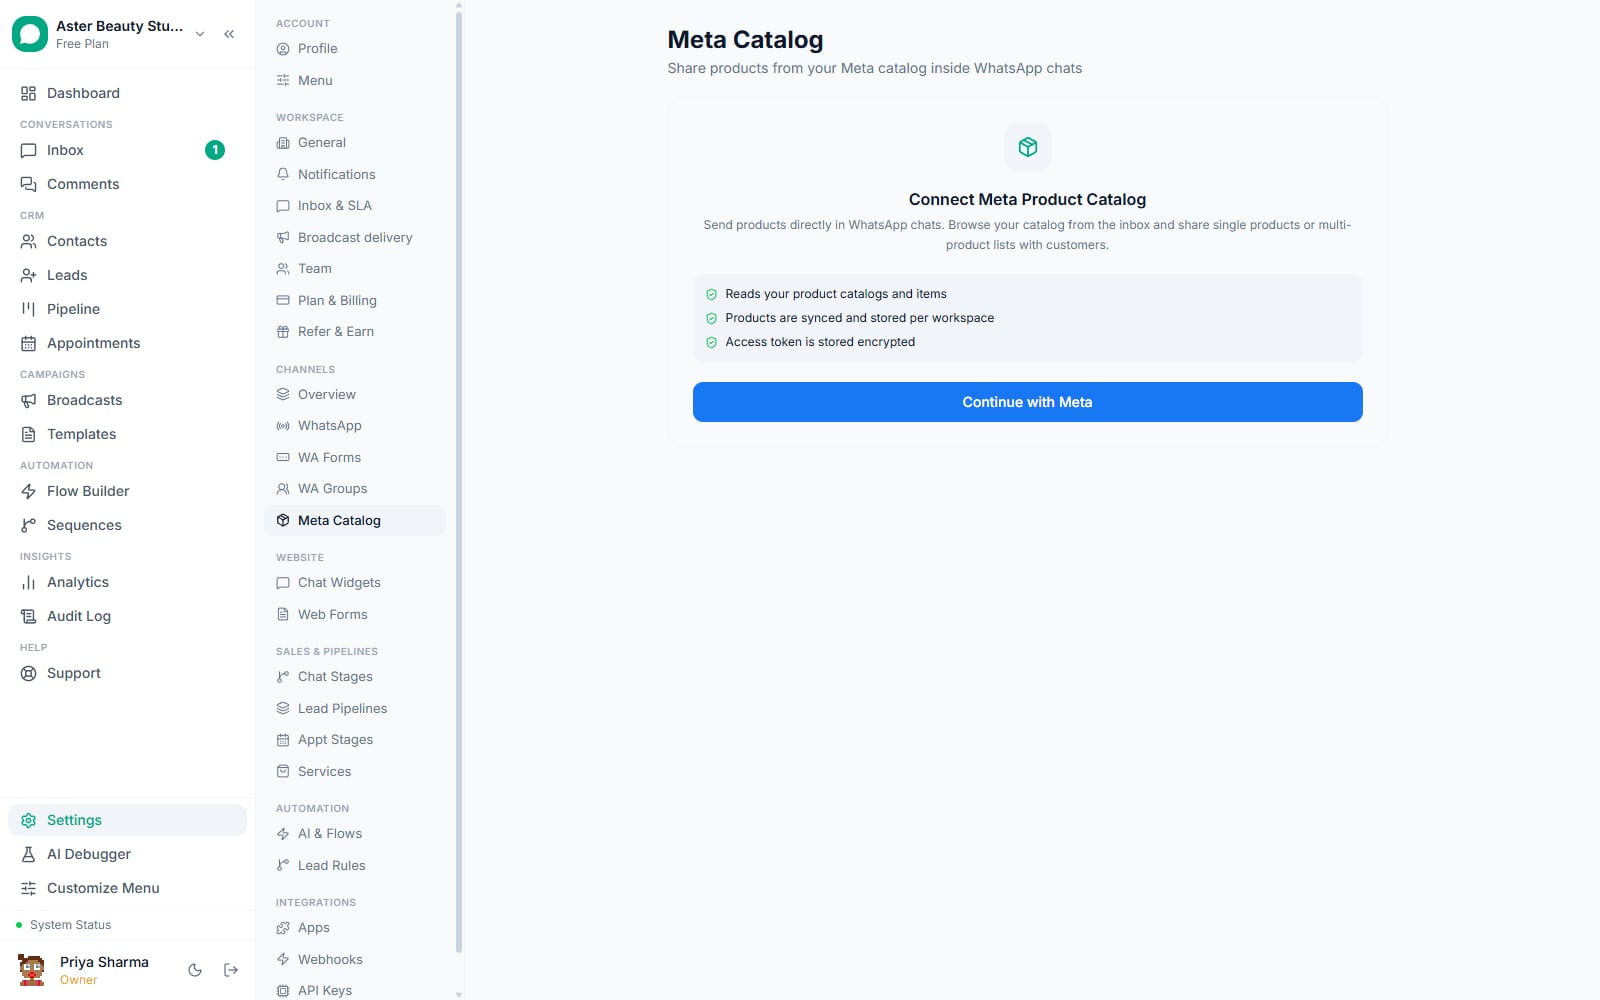1600x1000 pixels.
Task: Open channels Overview
Action: coord(354,395)
